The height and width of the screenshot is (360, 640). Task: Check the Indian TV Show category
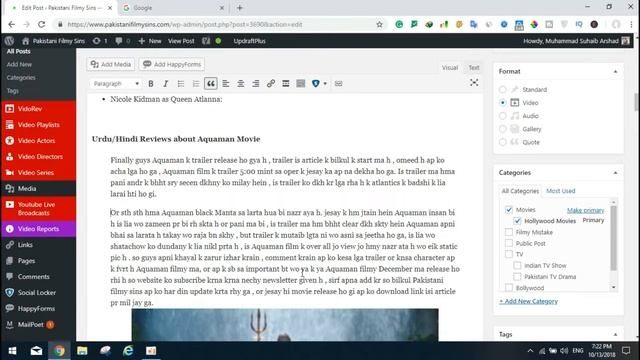click(517, 265)
